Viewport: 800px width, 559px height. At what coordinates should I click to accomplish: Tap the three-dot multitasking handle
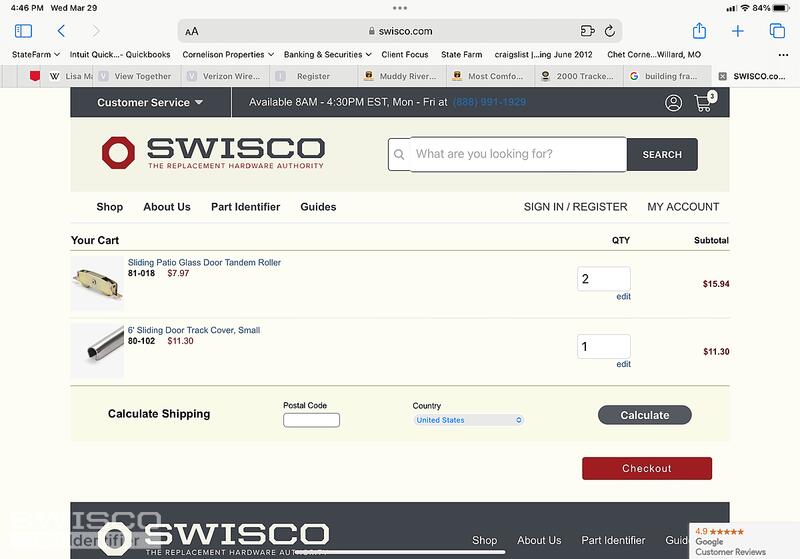coord(400,8)
